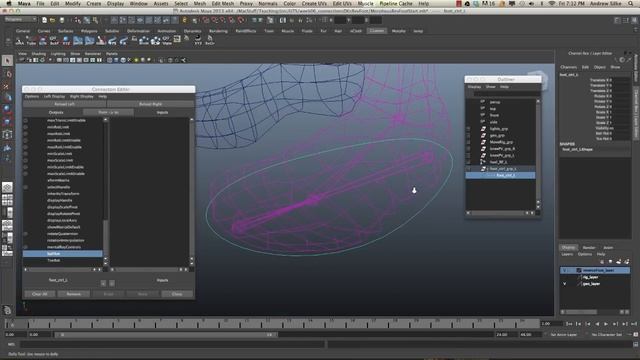Create layer from selected icon
The image size is (640, 360).
[627, 262]
